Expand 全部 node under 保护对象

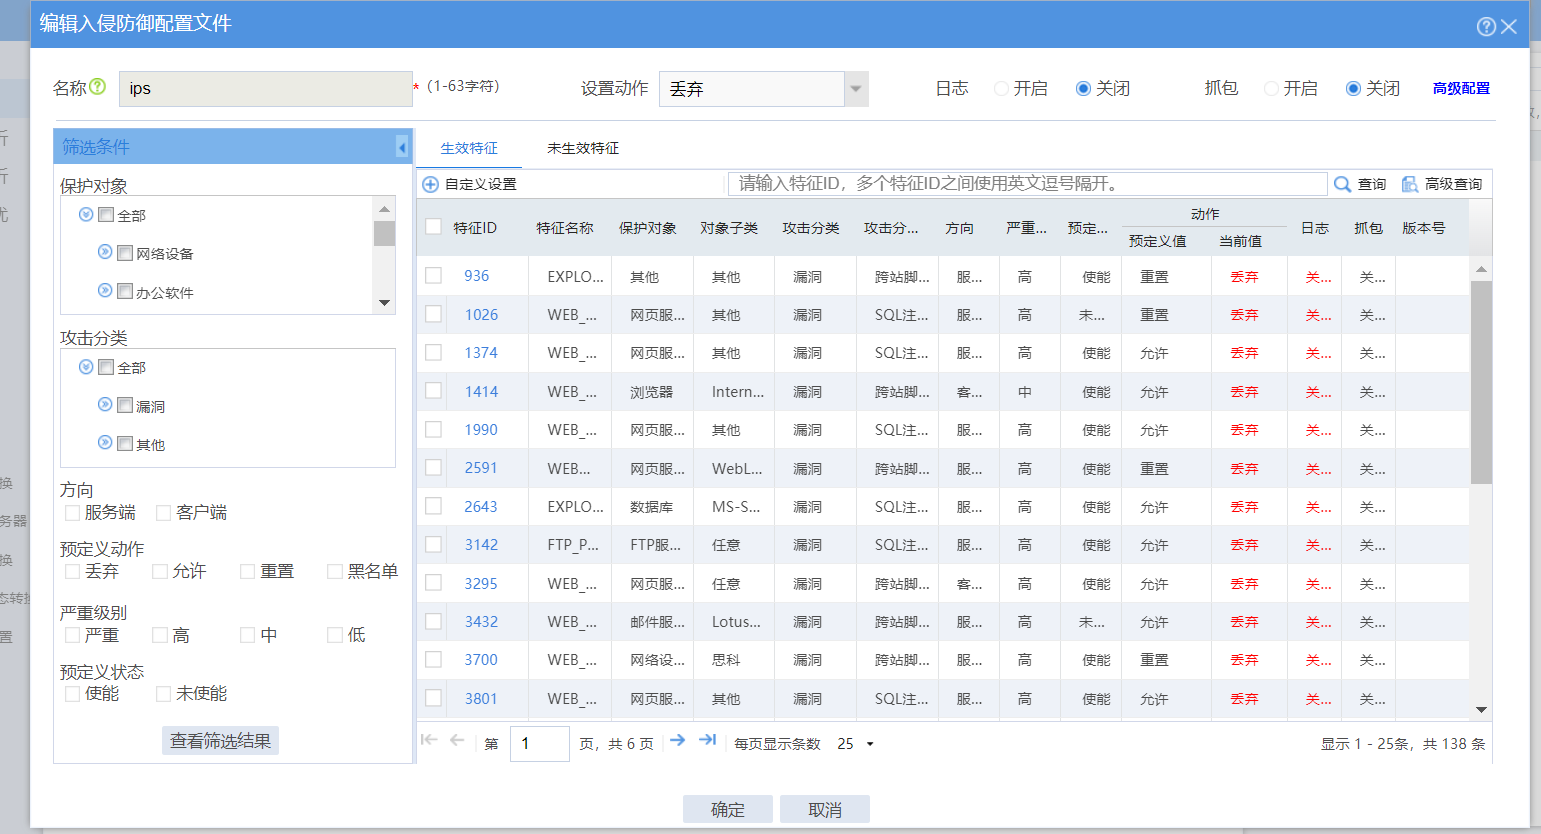(86, 214)
